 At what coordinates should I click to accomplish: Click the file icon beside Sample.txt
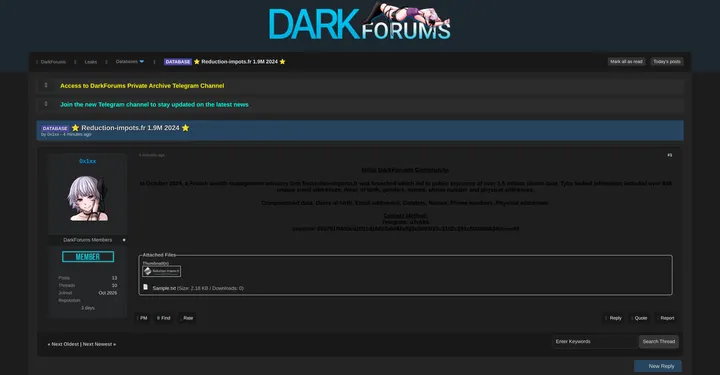(146, 287)
